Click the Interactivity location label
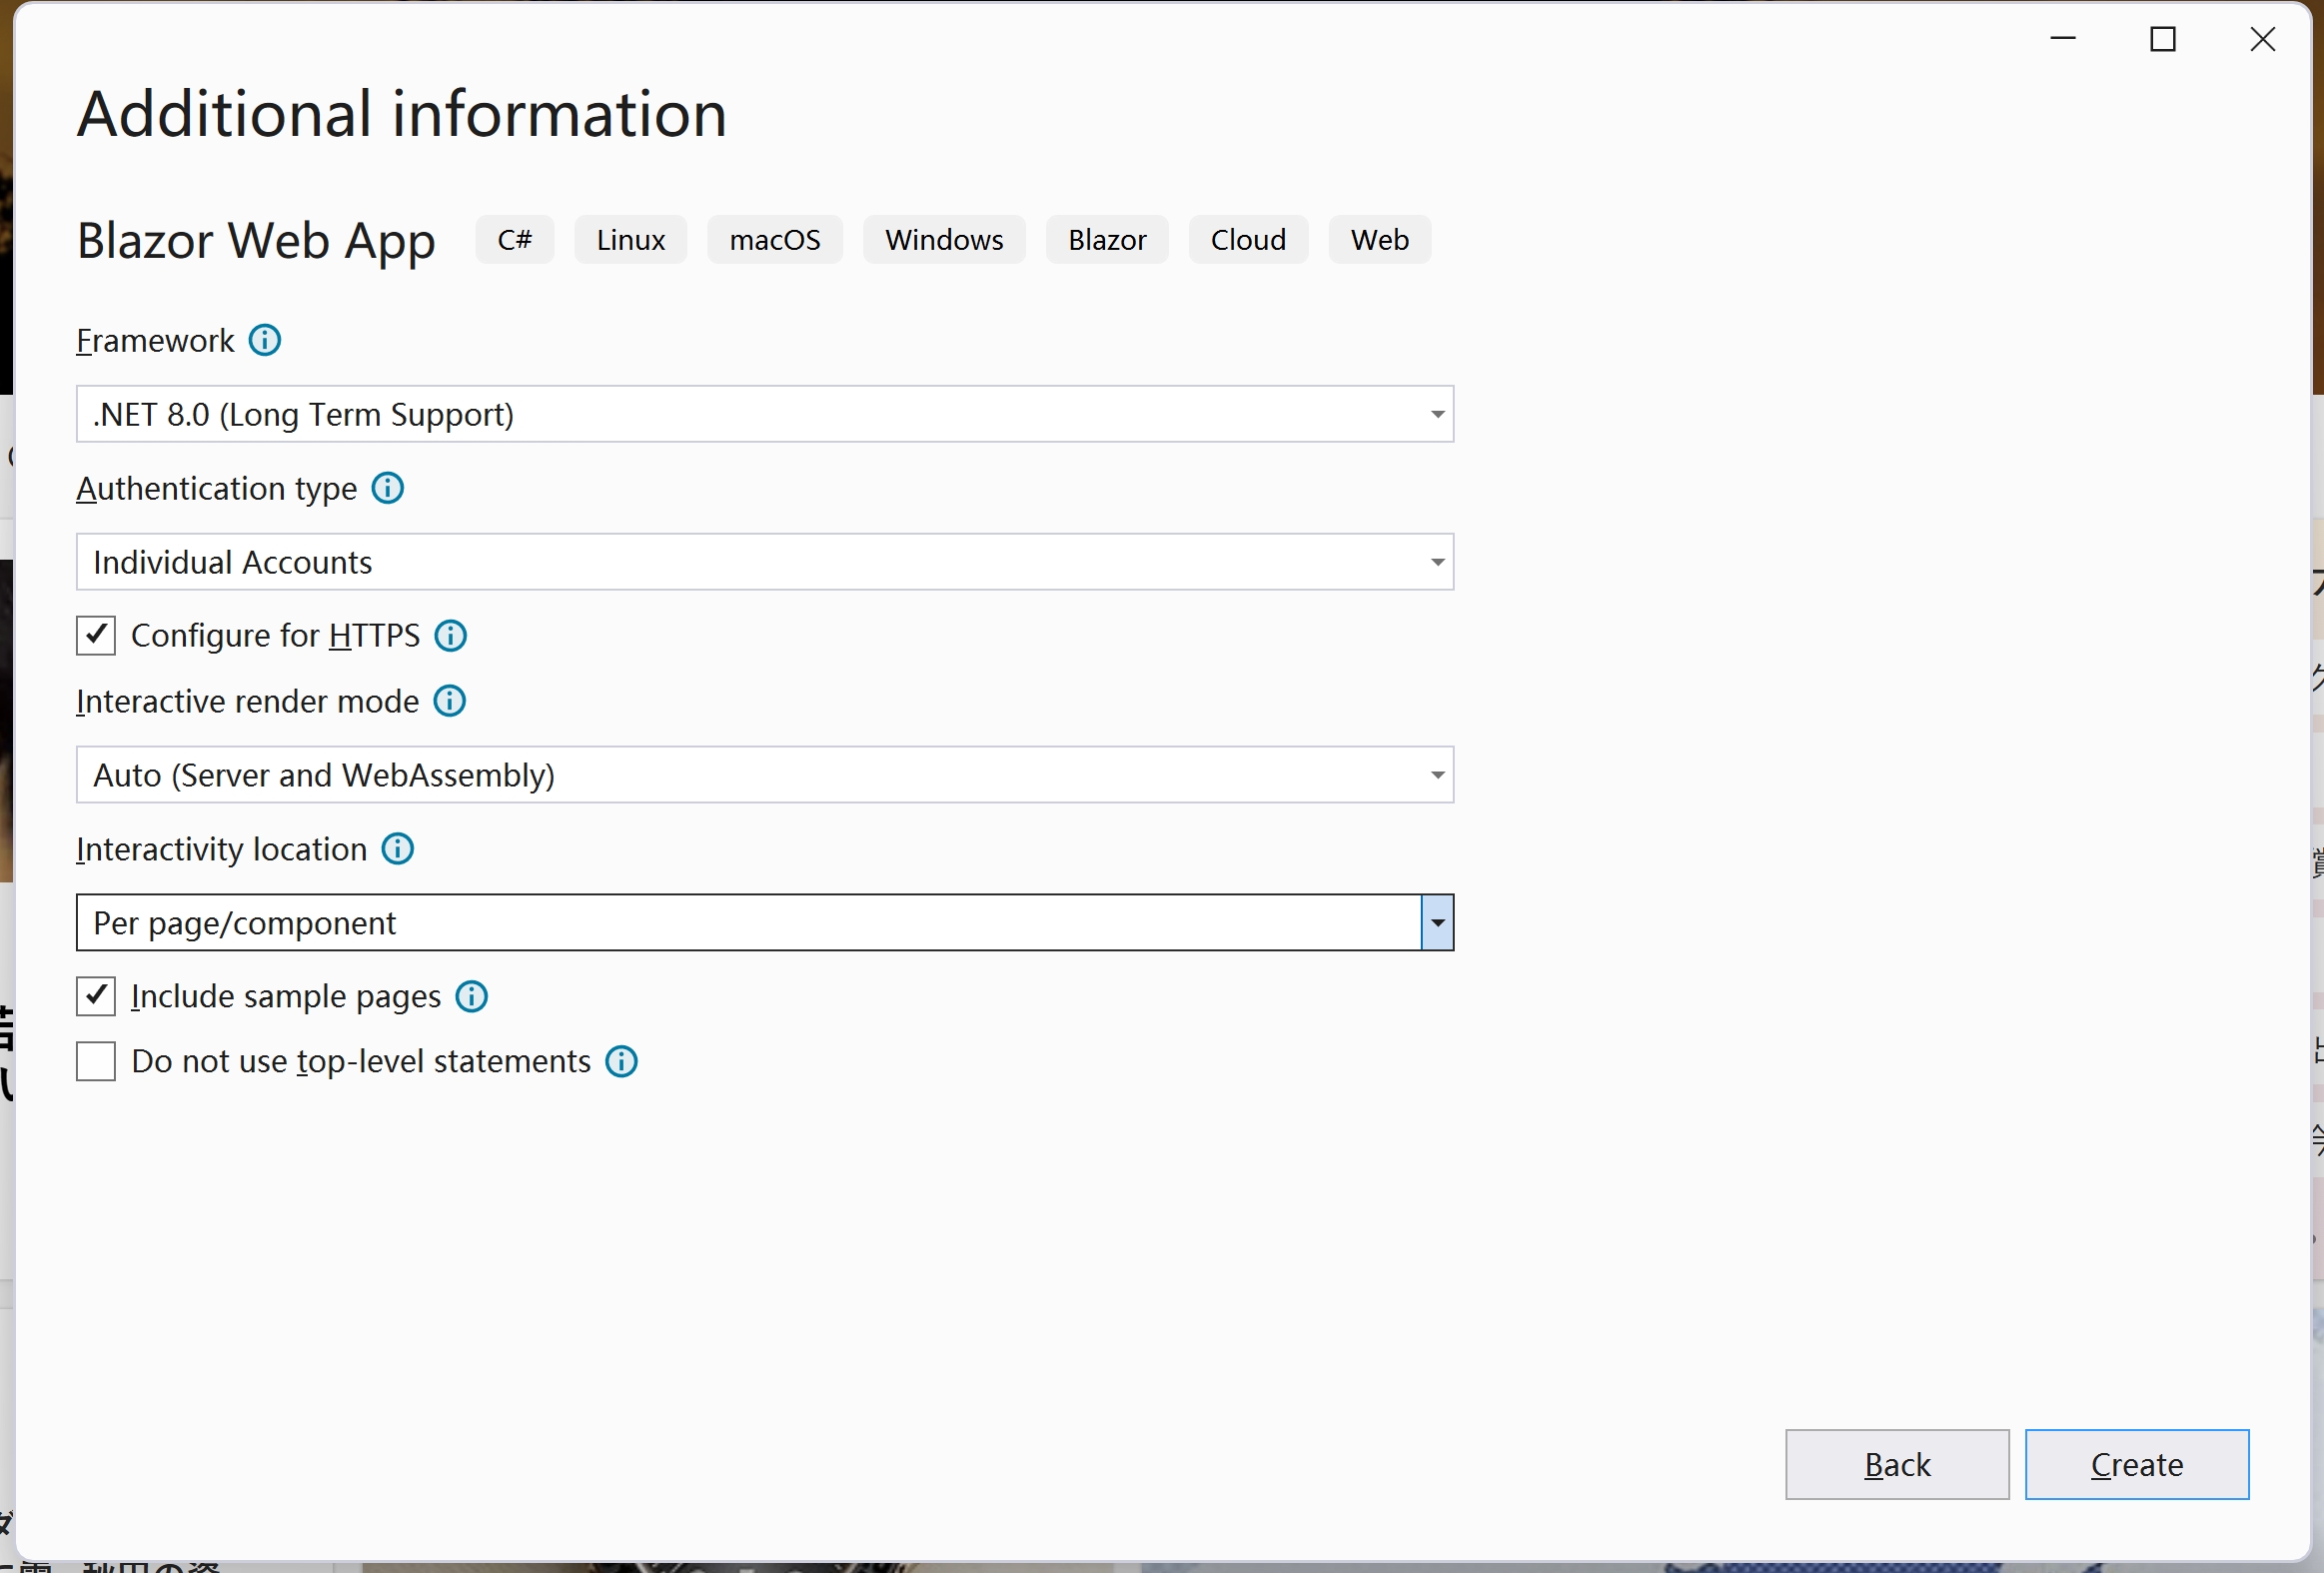The image size is (2324, 1573). [x=221, y=850]
